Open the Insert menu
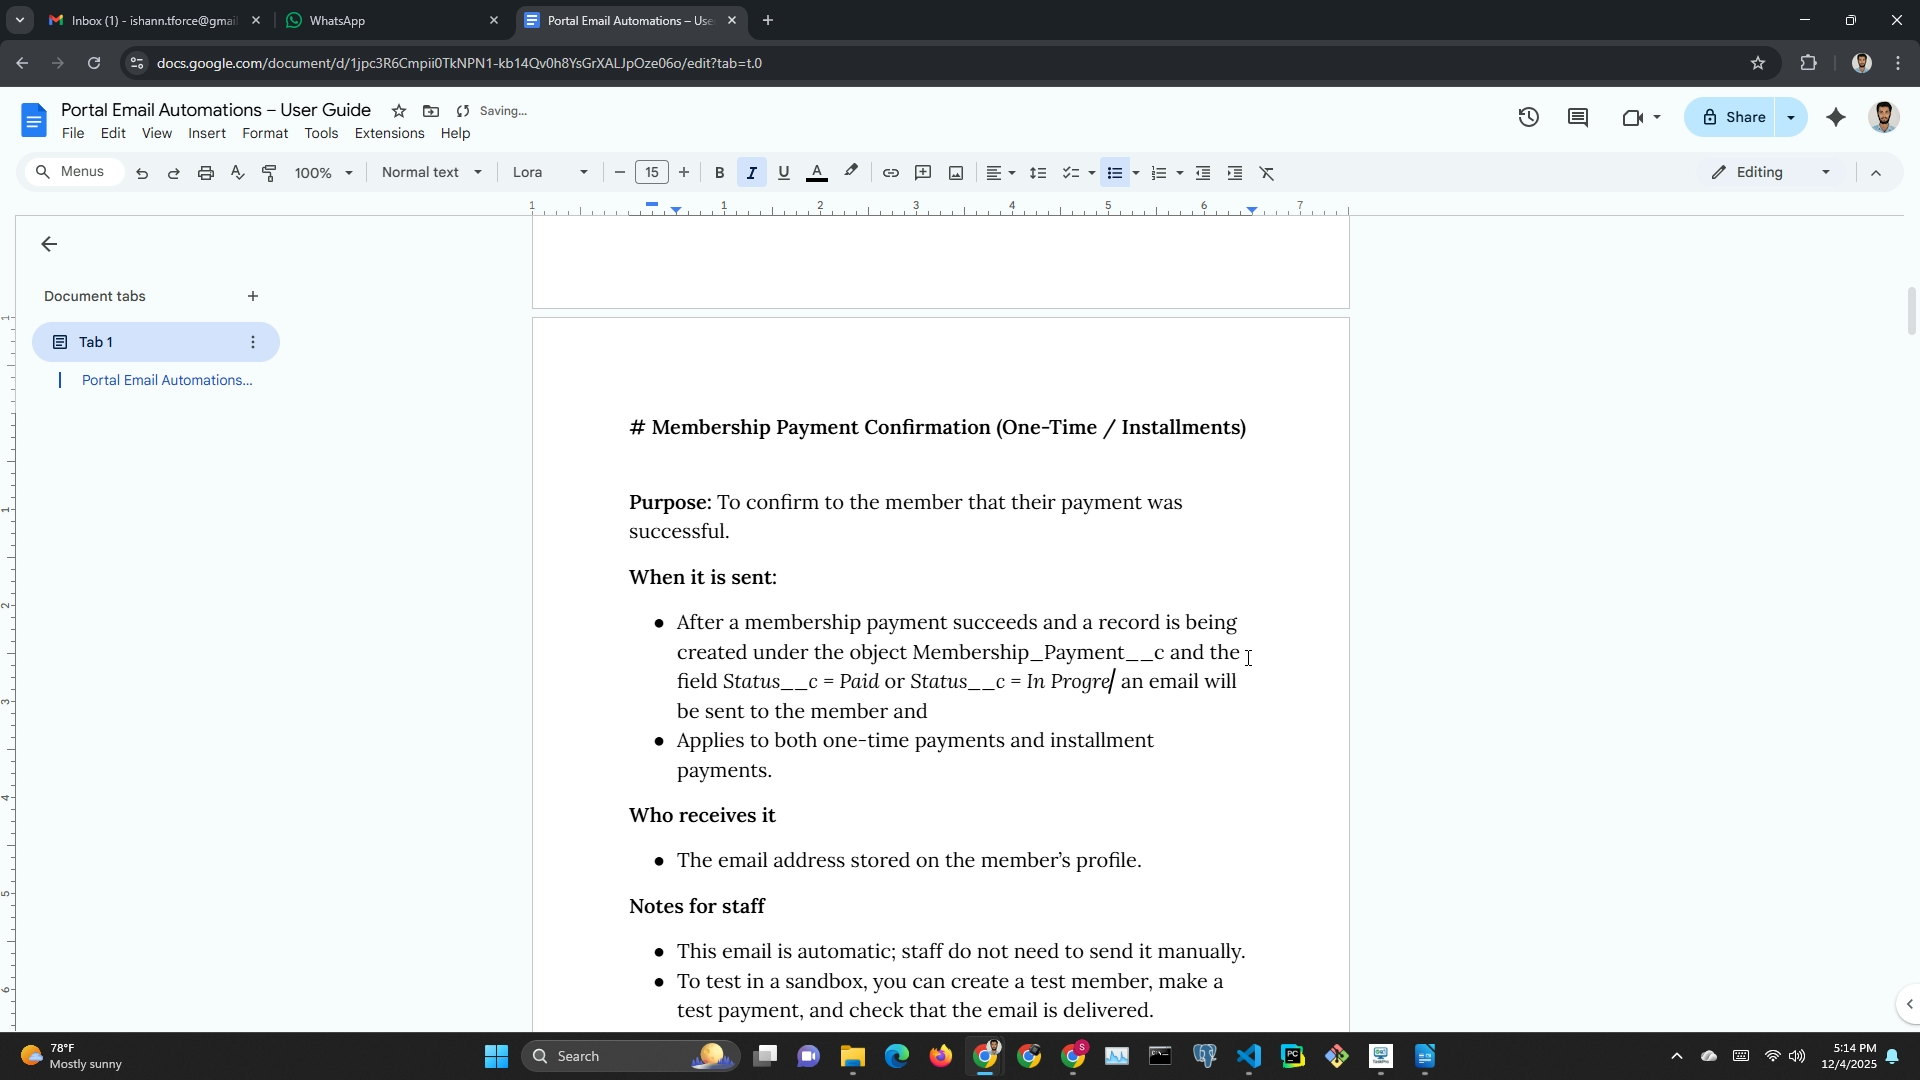 coord(206,133)
